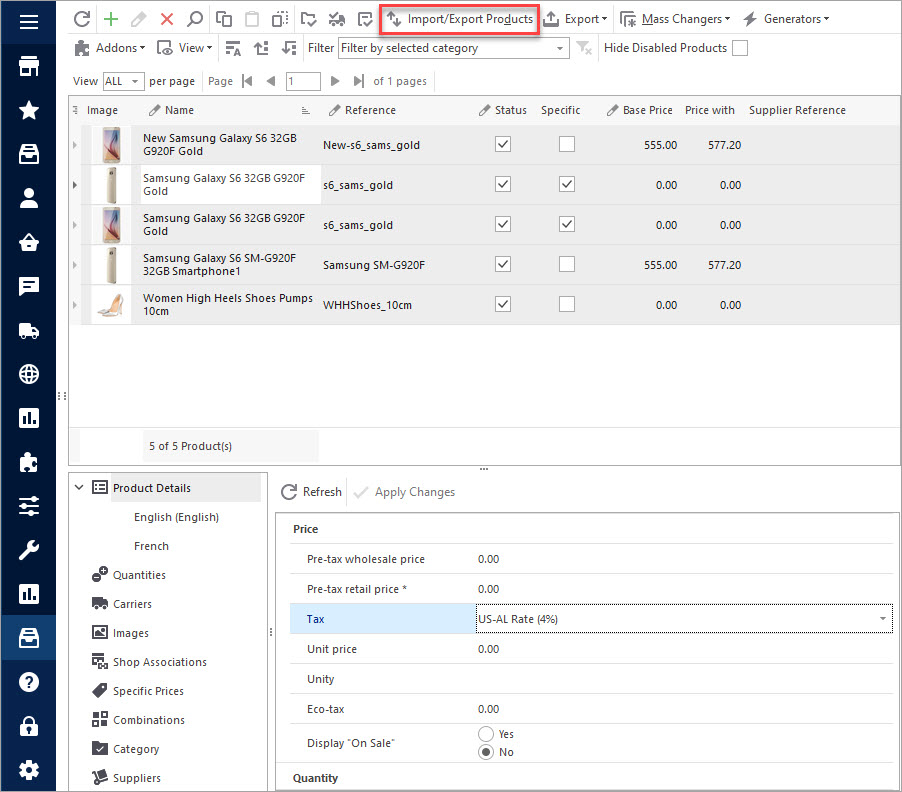Screen dimensions: 902x792
Task: Click the sort ascending arrow icon in the second toolbar
Action: pyautogui.click(x=262, y=48)
